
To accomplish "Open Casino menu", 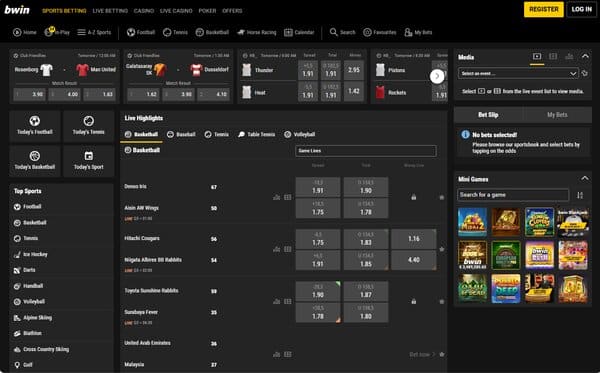I will 144,11.
